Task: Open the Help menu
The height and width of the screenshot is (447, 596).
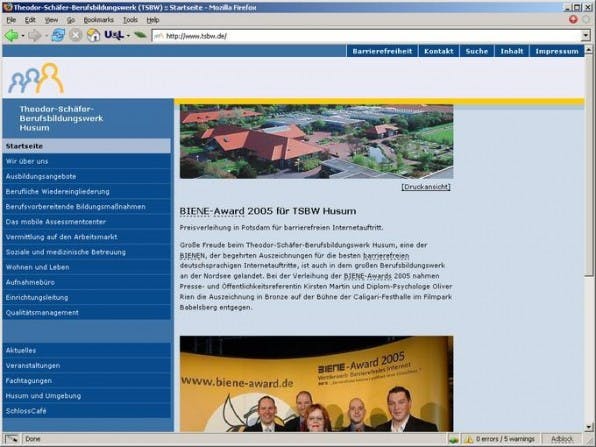Action: pyautogui.click(x=153, y=20)
